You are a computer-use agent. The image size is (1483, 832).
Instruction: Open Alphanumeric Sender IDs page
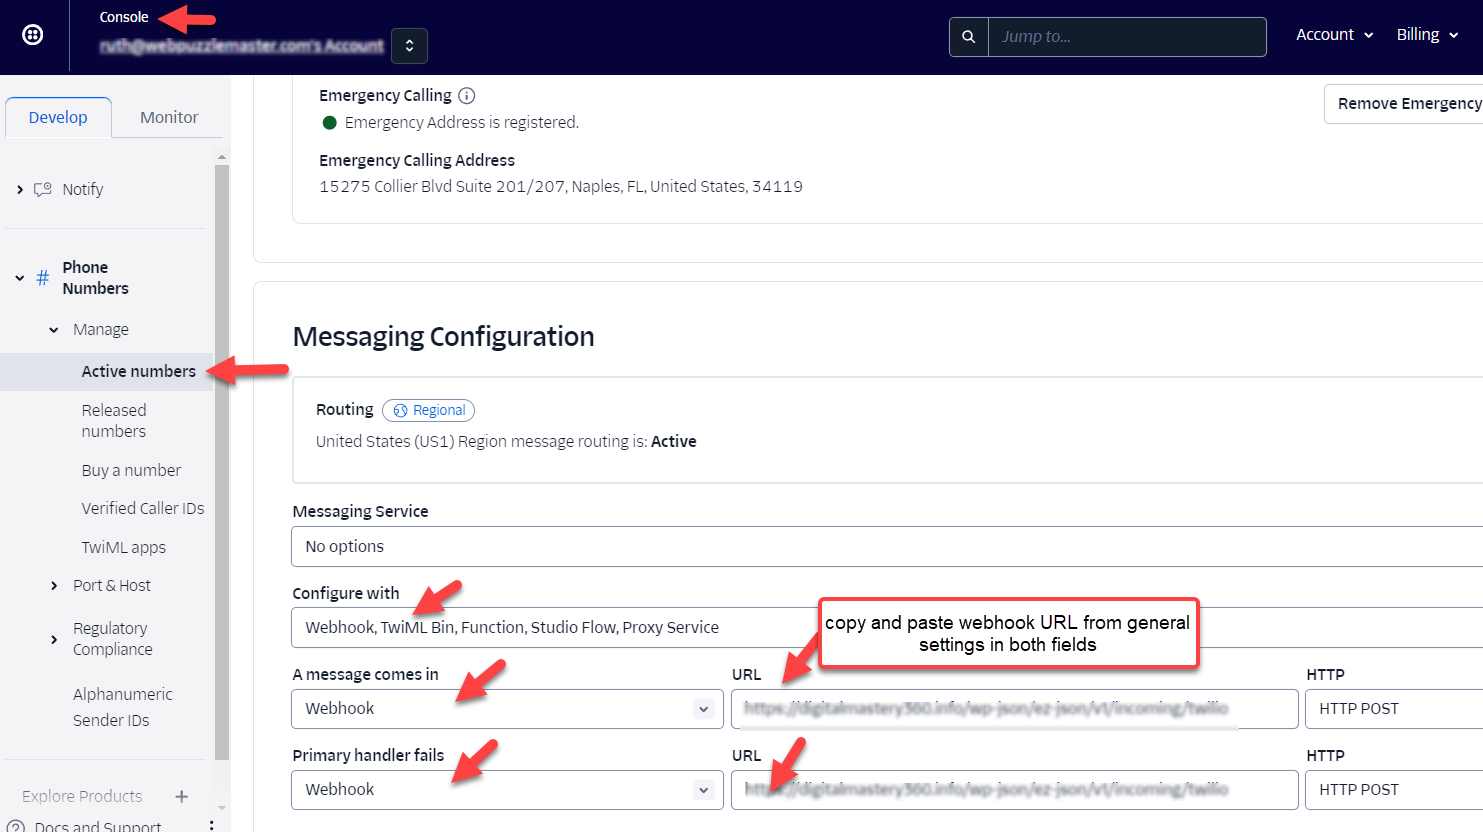tap(122, 707)
